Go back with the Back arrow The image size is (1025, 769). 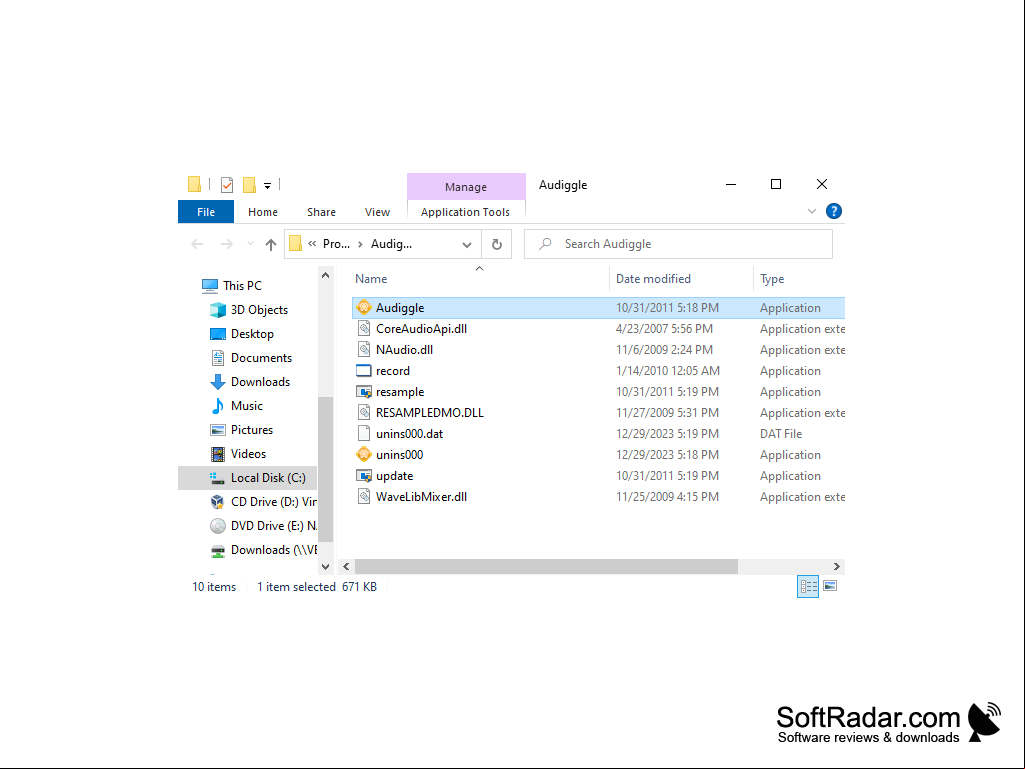tap(197, 244)
